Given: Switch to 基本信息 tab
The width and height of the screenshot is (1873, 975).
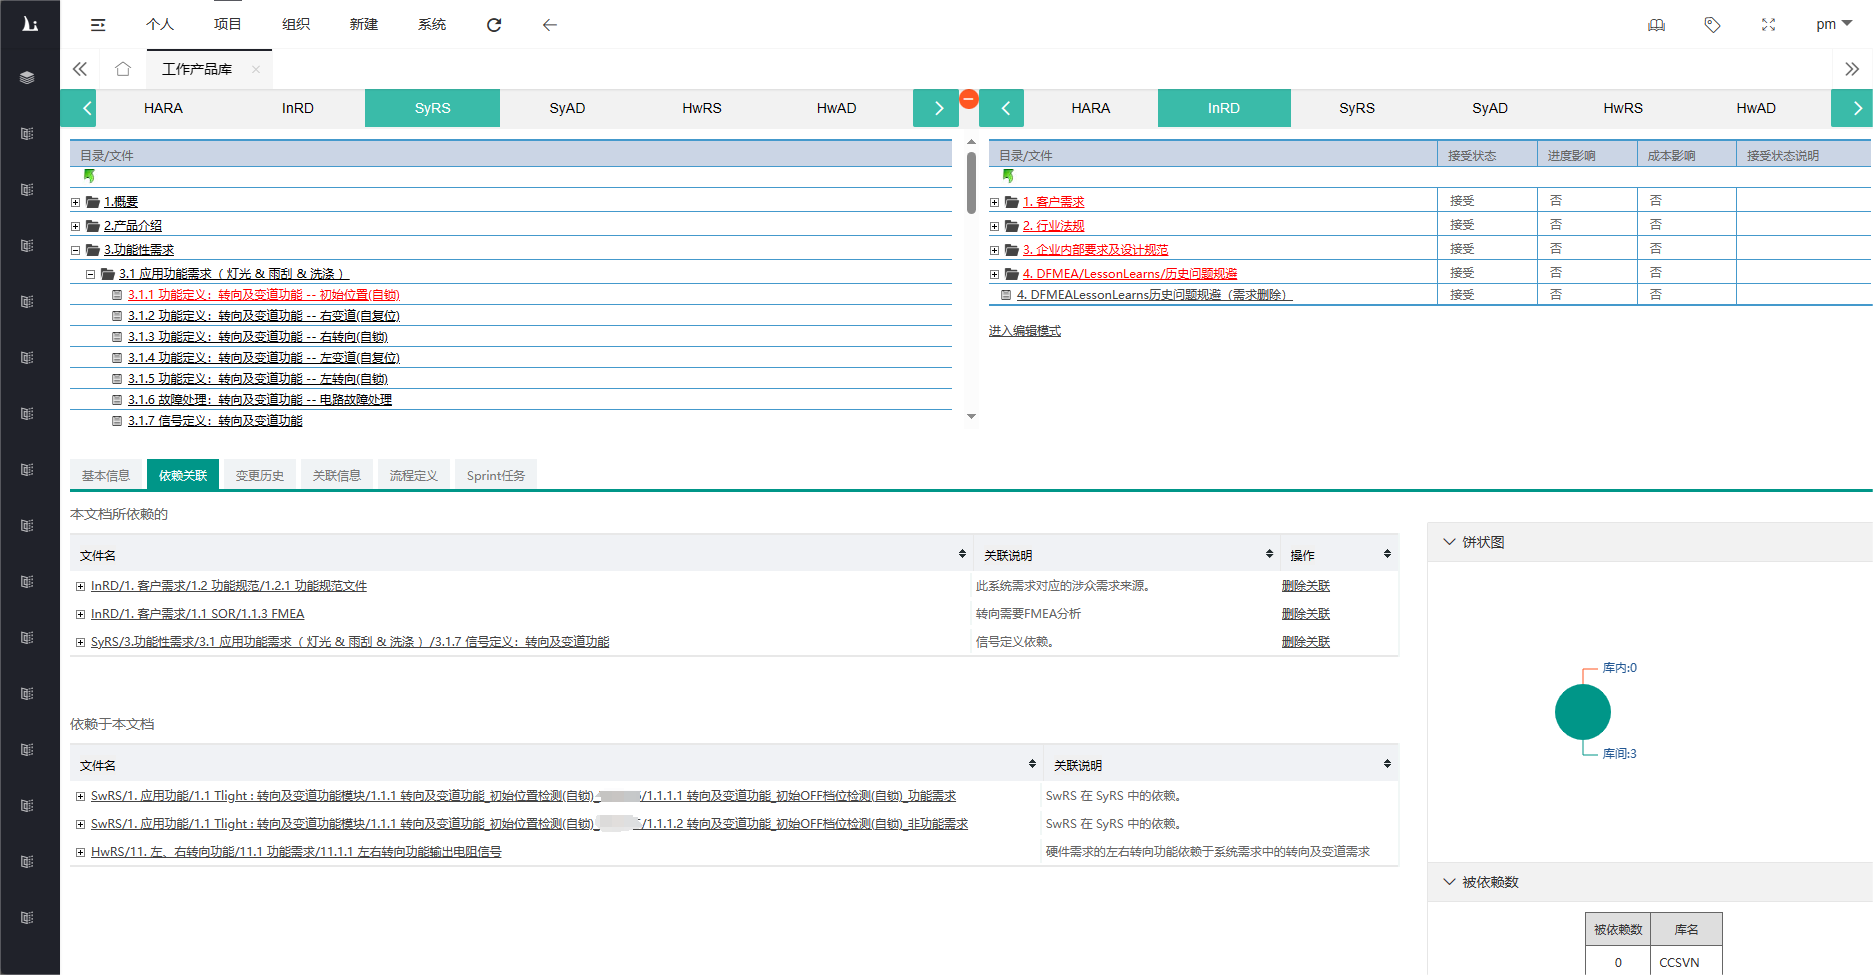Looking at the screenshot, I should click(x=106, y=475).
